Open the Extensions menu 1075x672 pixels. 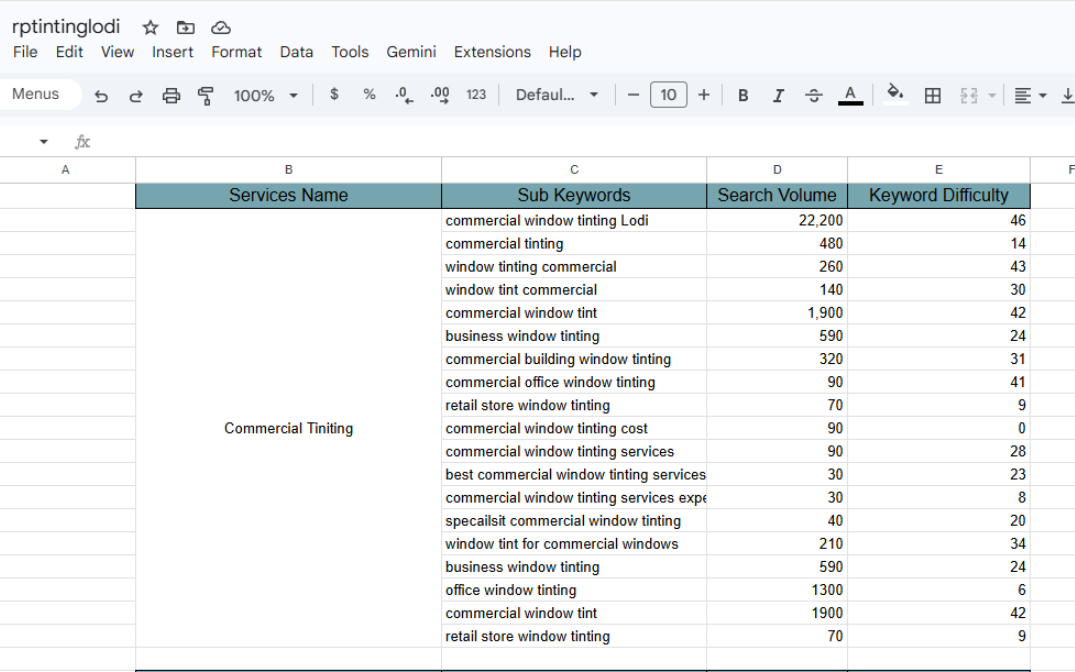click(x=492, y=52)
